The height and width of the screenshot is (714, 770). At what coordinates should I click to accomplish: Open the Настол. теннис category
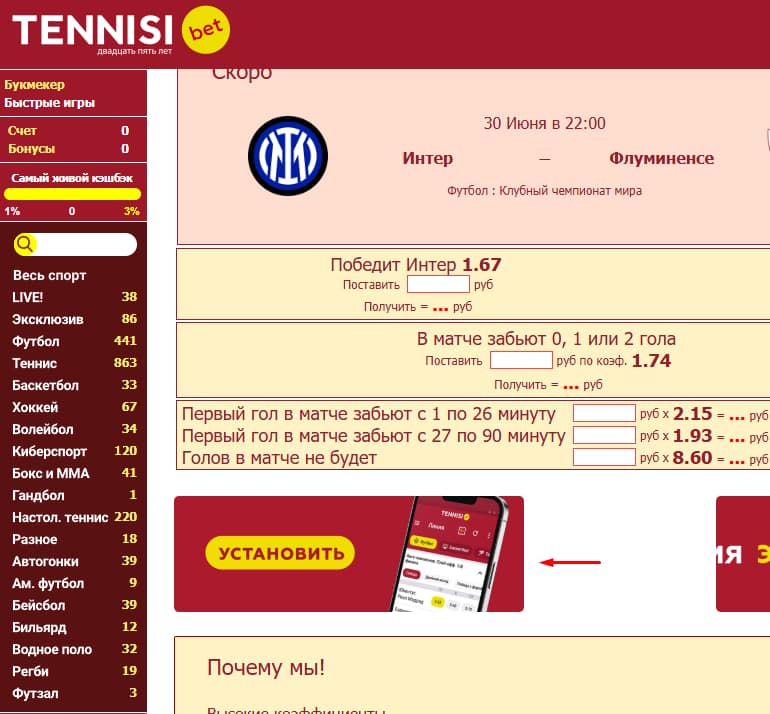[74, 517]
